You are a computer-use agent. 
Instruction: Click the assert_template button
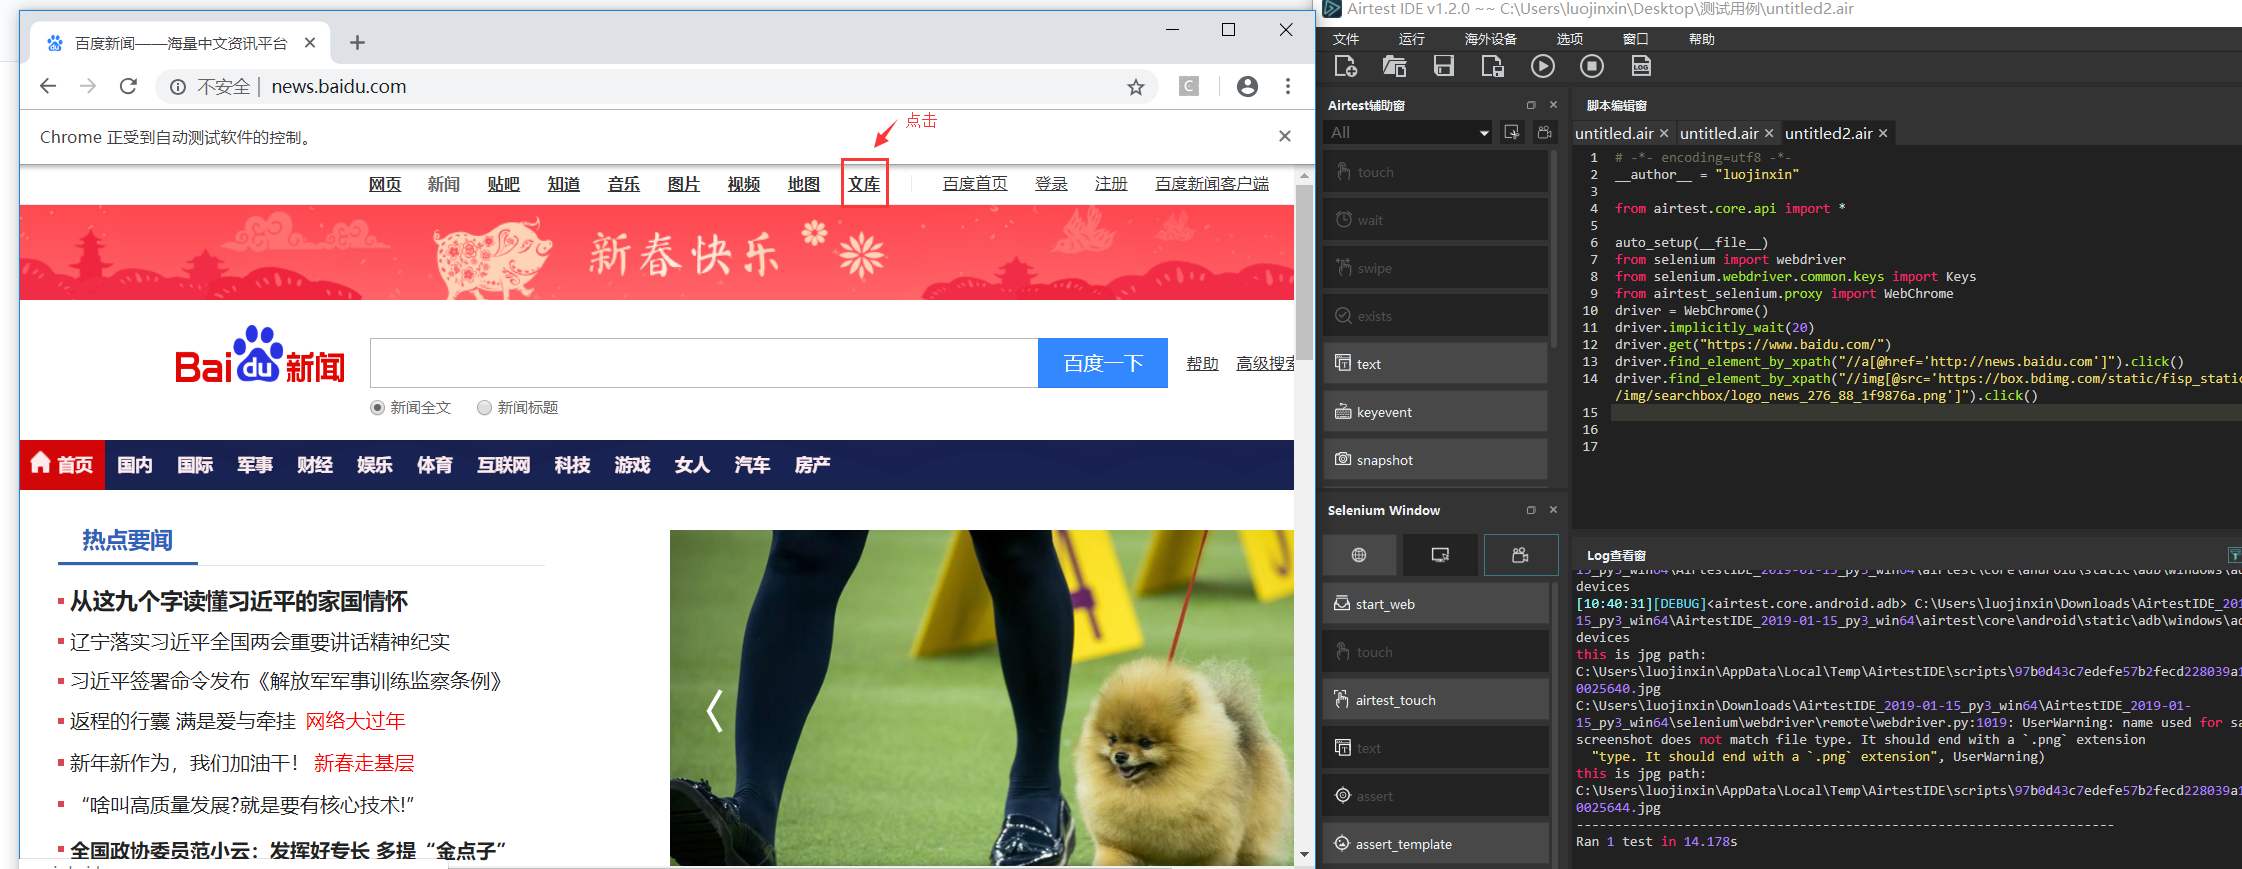point(1435,844)
